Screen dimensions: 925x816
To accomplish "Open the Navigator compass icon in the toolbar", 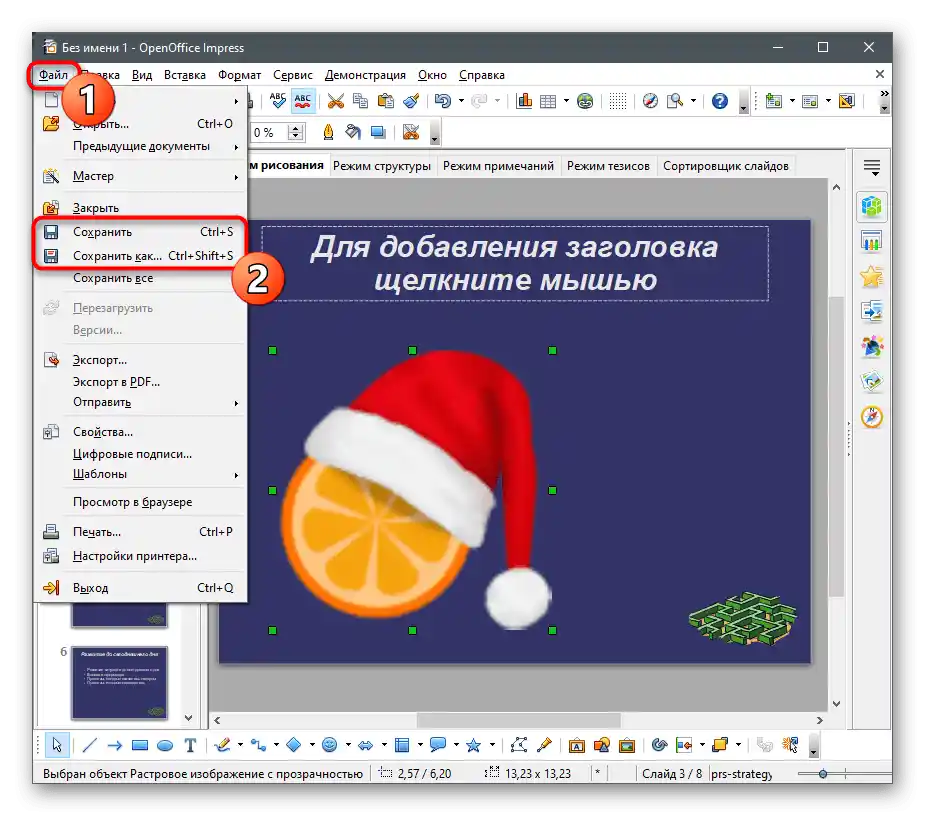I will [650, 101].
